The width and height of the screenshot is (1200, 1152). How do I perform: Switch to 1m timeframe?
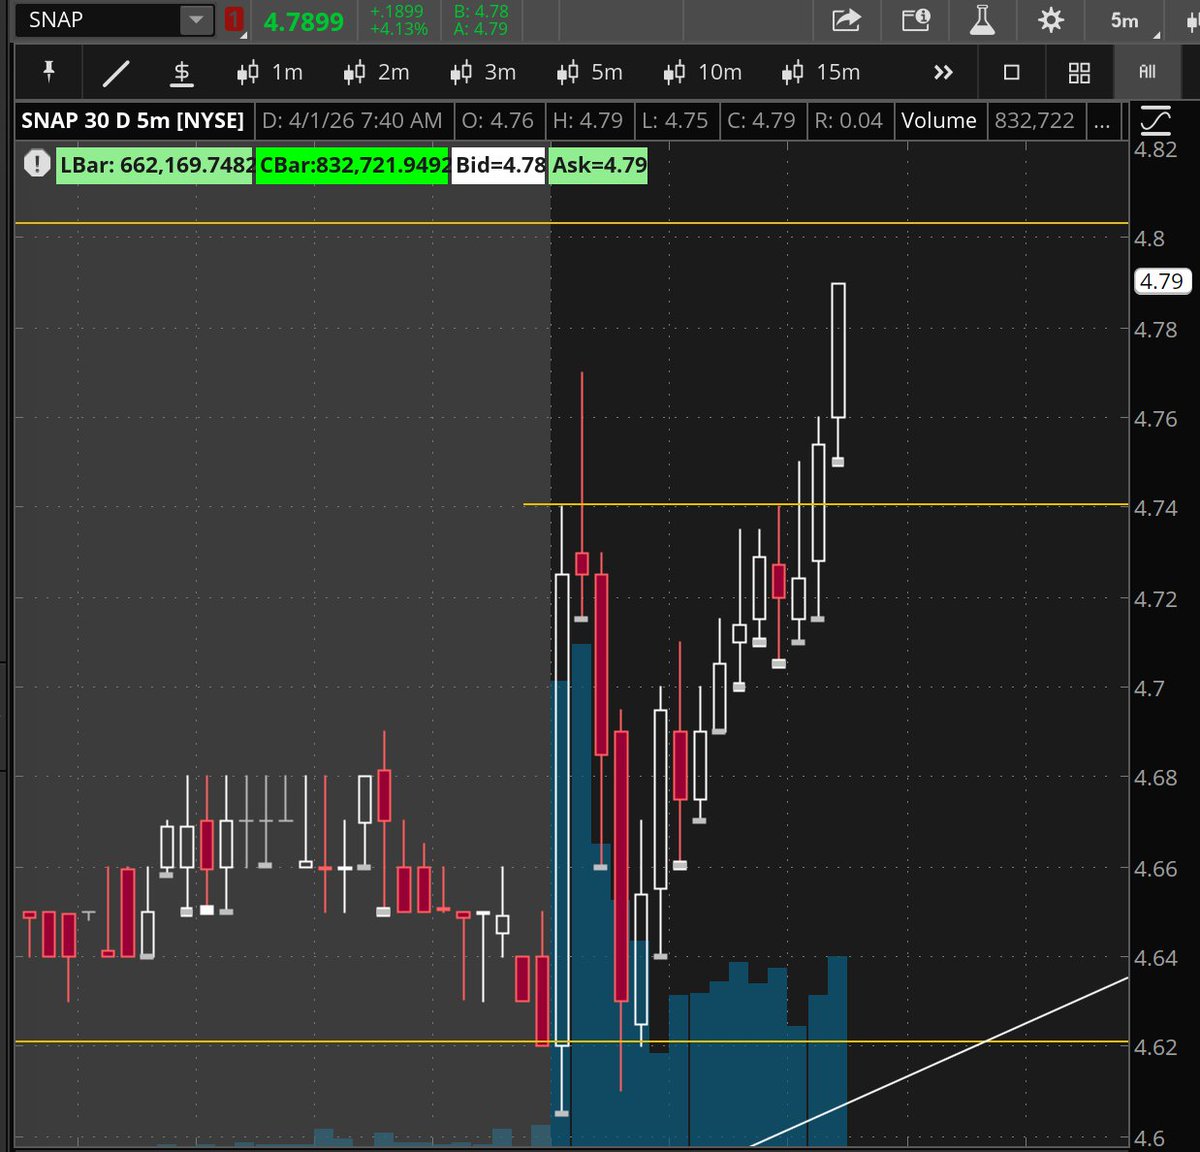coord(269,72)
